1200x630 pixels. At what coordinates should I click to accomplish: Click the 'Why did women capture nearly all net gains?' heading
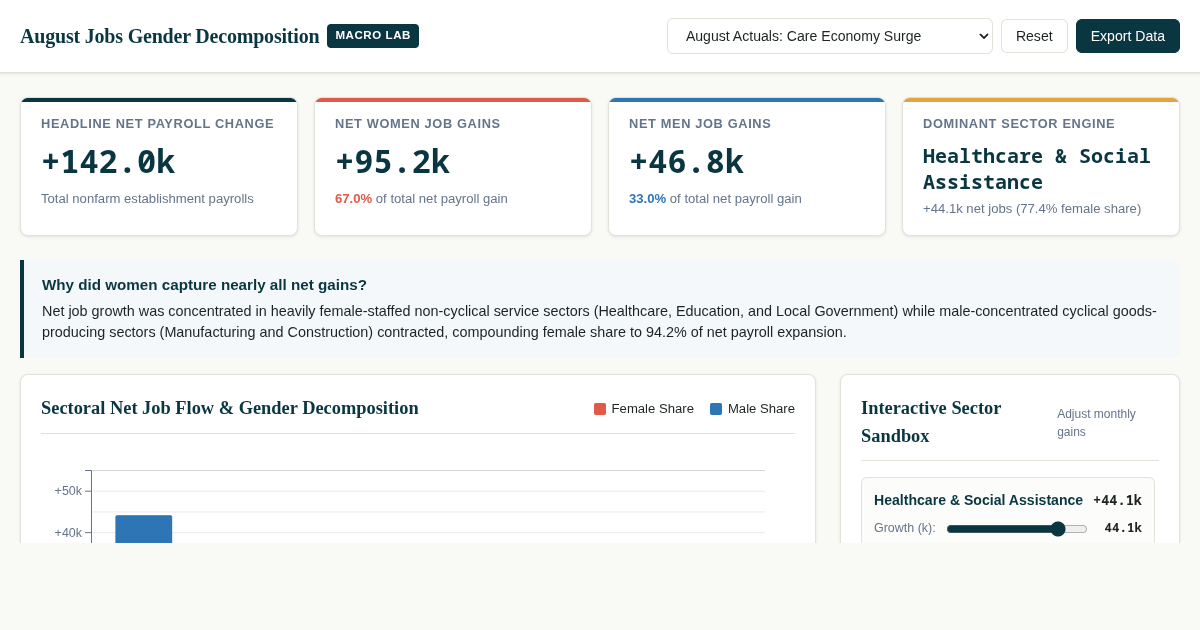tap(204, 285)
